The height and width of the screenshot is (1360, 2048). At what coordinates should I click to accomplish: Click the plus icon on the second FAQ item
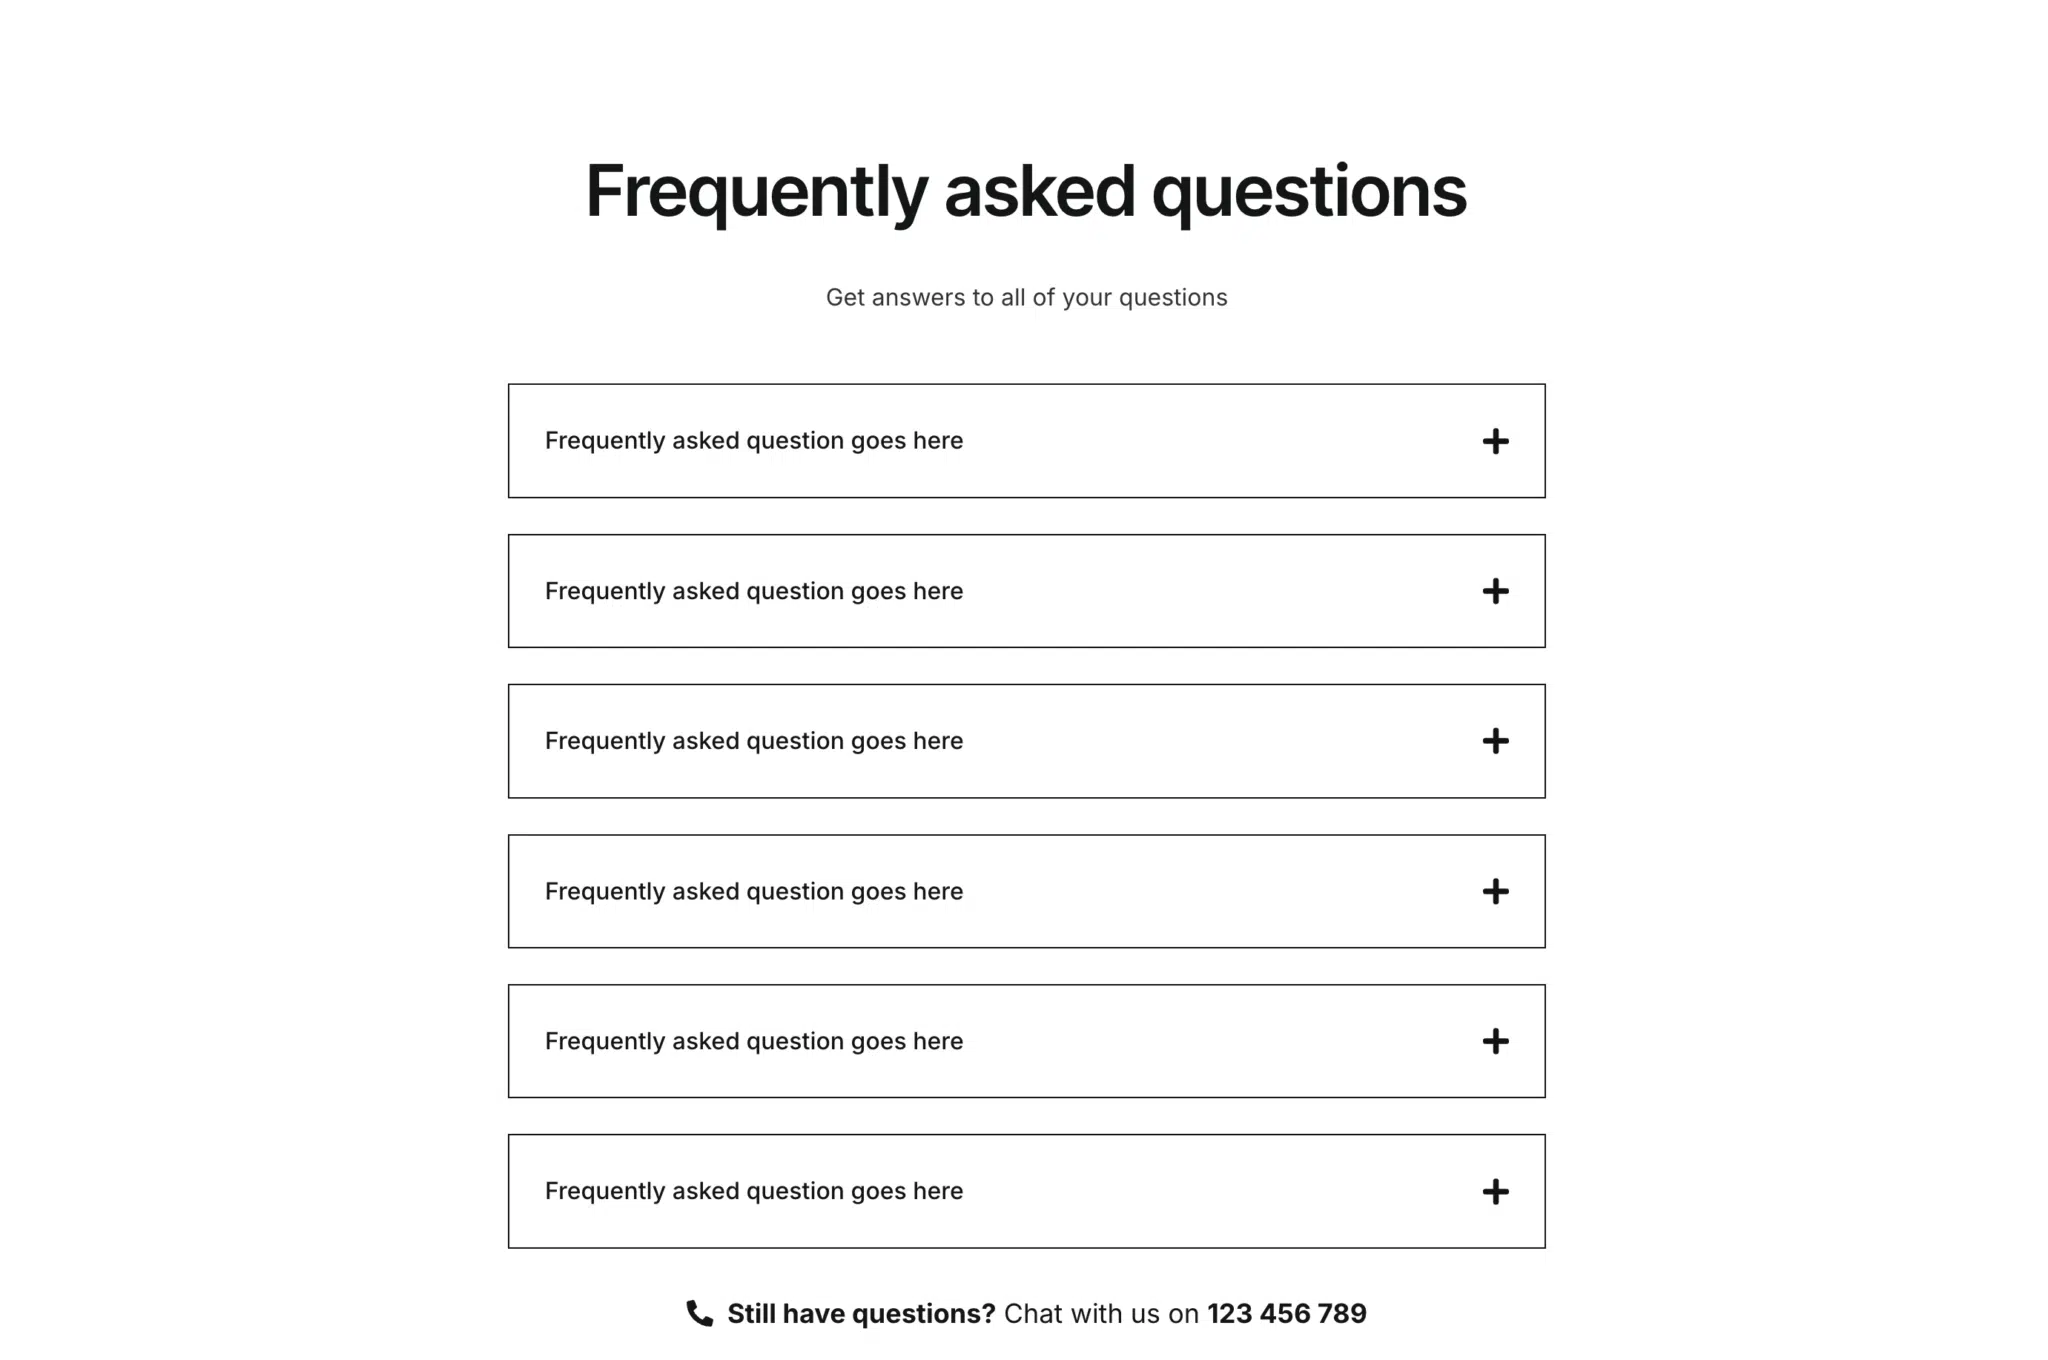1495,591
